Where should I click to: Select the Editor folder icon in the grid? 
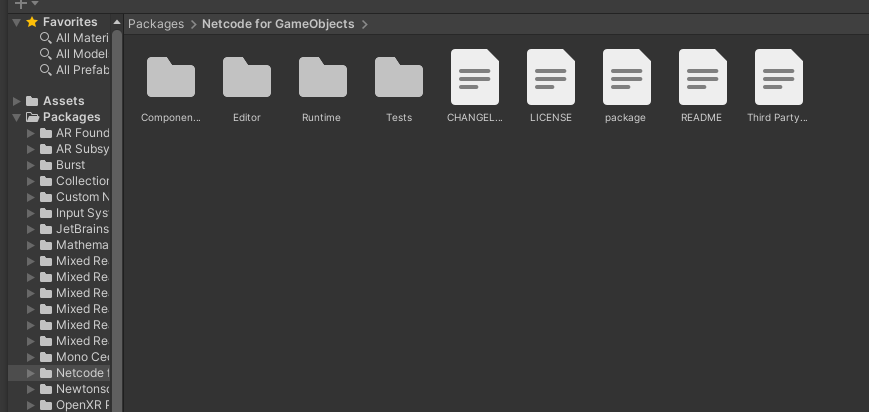click(247, 77)
